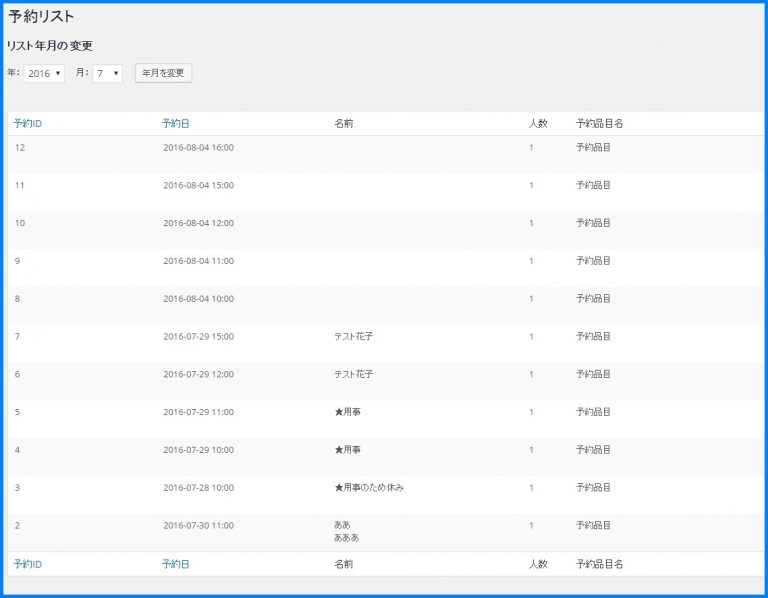
Task: Select the row with reservation ID 12
Action: click(20, 148)
